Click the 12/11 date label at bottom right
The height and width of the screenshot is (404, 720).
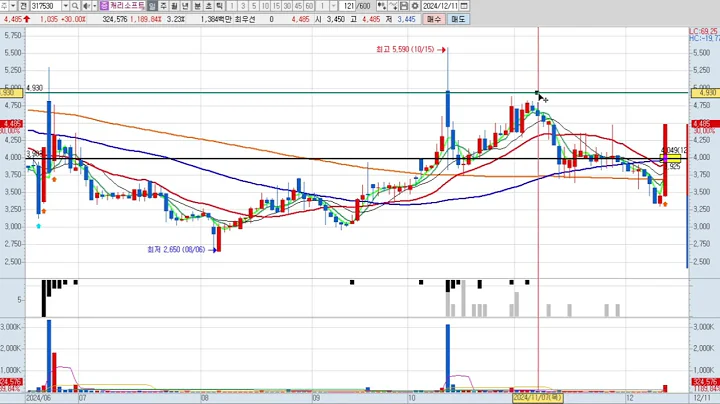click(702, 398)
